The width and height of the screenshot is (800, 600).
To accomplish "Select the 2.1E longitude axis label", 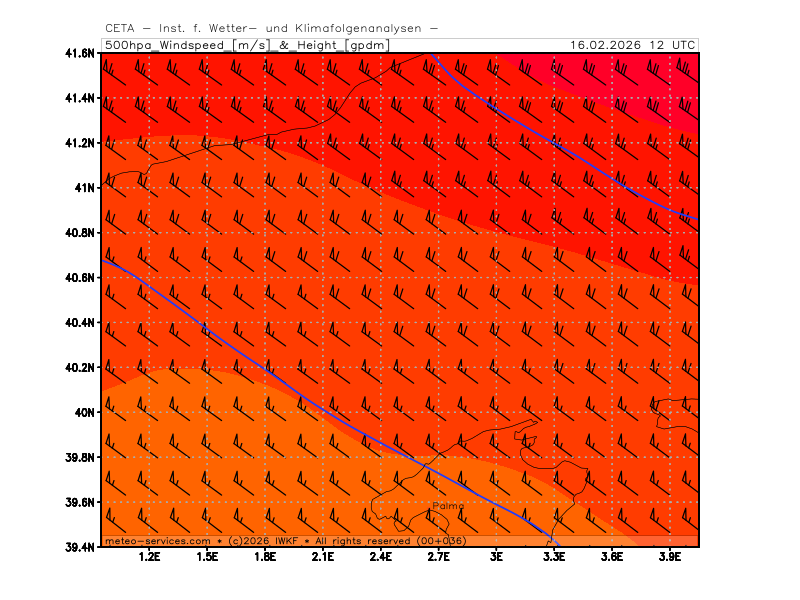I will pyautogui.click(x=323, y=557).
